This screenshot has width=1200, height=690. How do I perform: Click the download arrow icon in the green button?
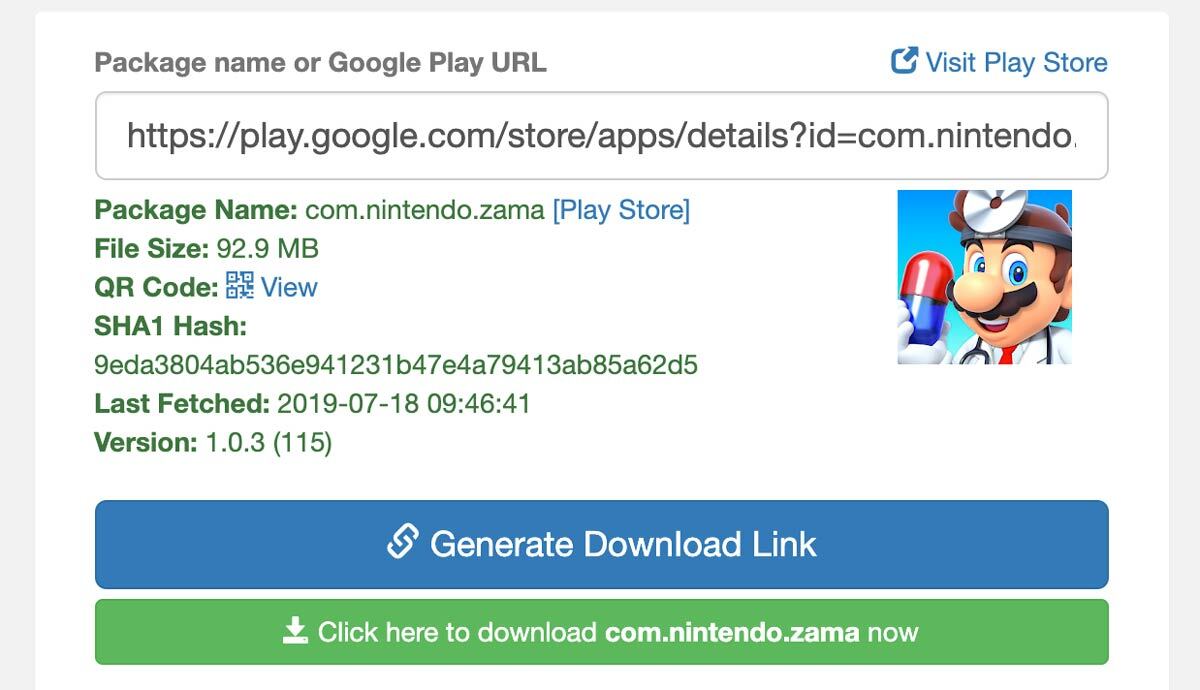pyautogui.click(x=295, y=631)
